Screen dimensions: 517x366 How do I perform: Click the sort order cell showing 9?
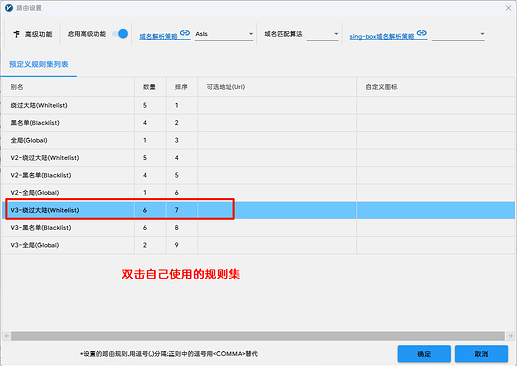pos(182,245)
